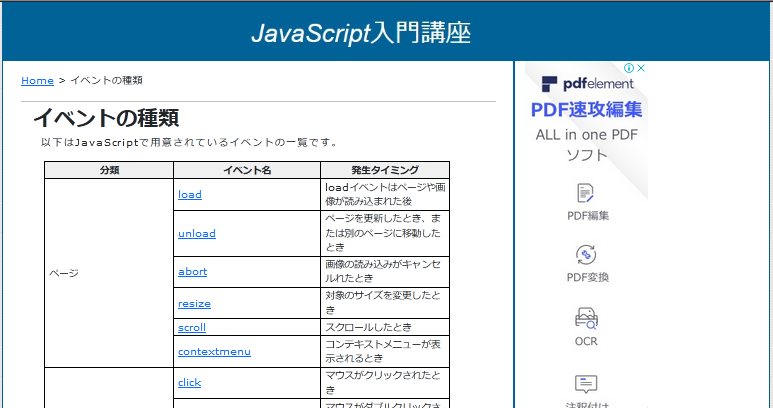Click the ALL in one PDF ソフト text

[587, 145]
